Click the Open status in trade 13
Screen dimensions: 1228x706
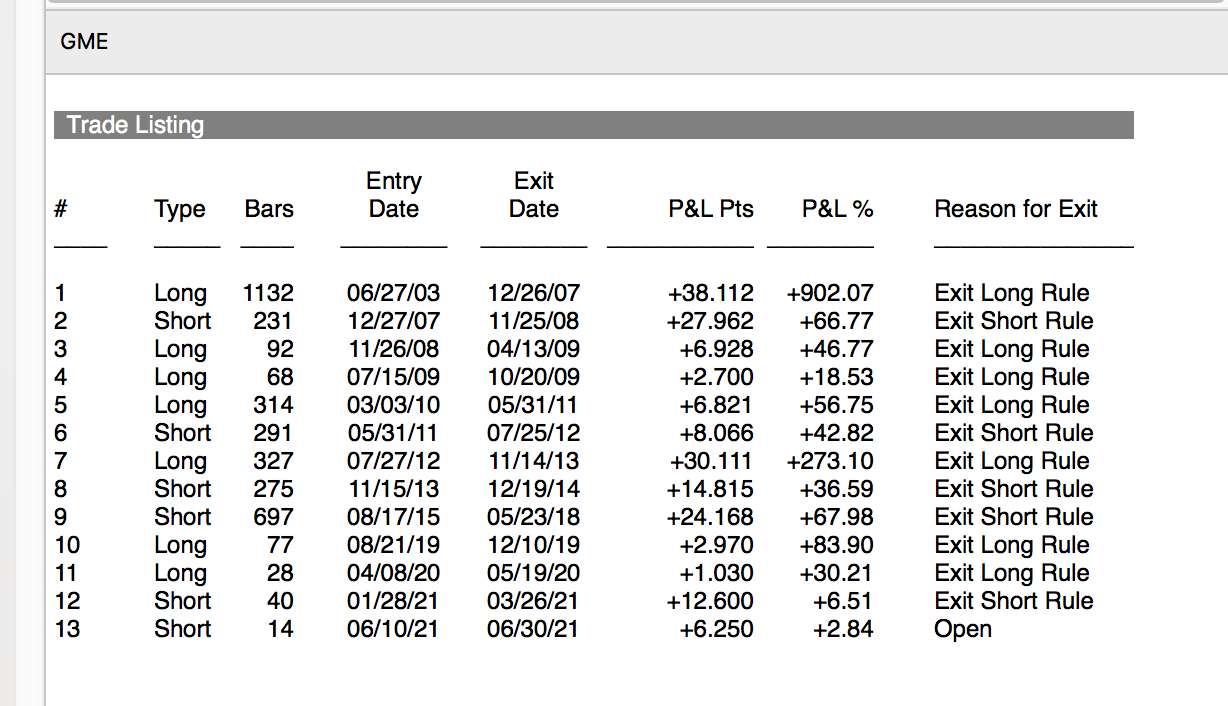tap(963, 629)
